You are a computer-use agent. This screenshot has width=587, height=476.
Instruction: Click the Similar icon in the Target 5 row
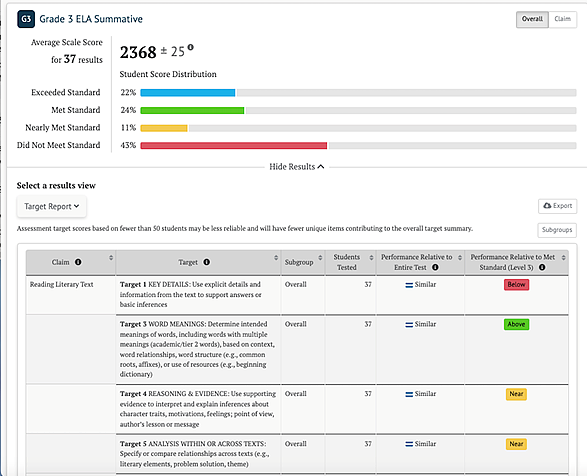click(x=409, y=444)
